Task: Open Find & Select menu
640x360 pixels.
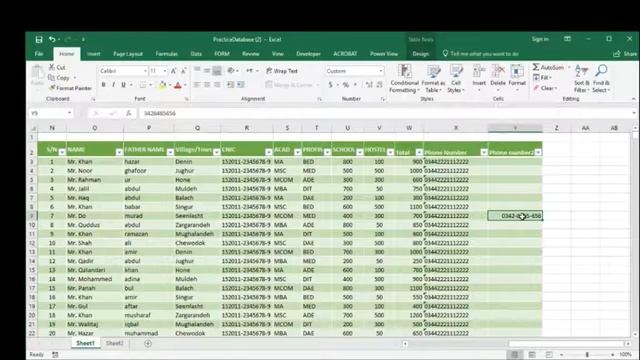Action: pos(601,79)
